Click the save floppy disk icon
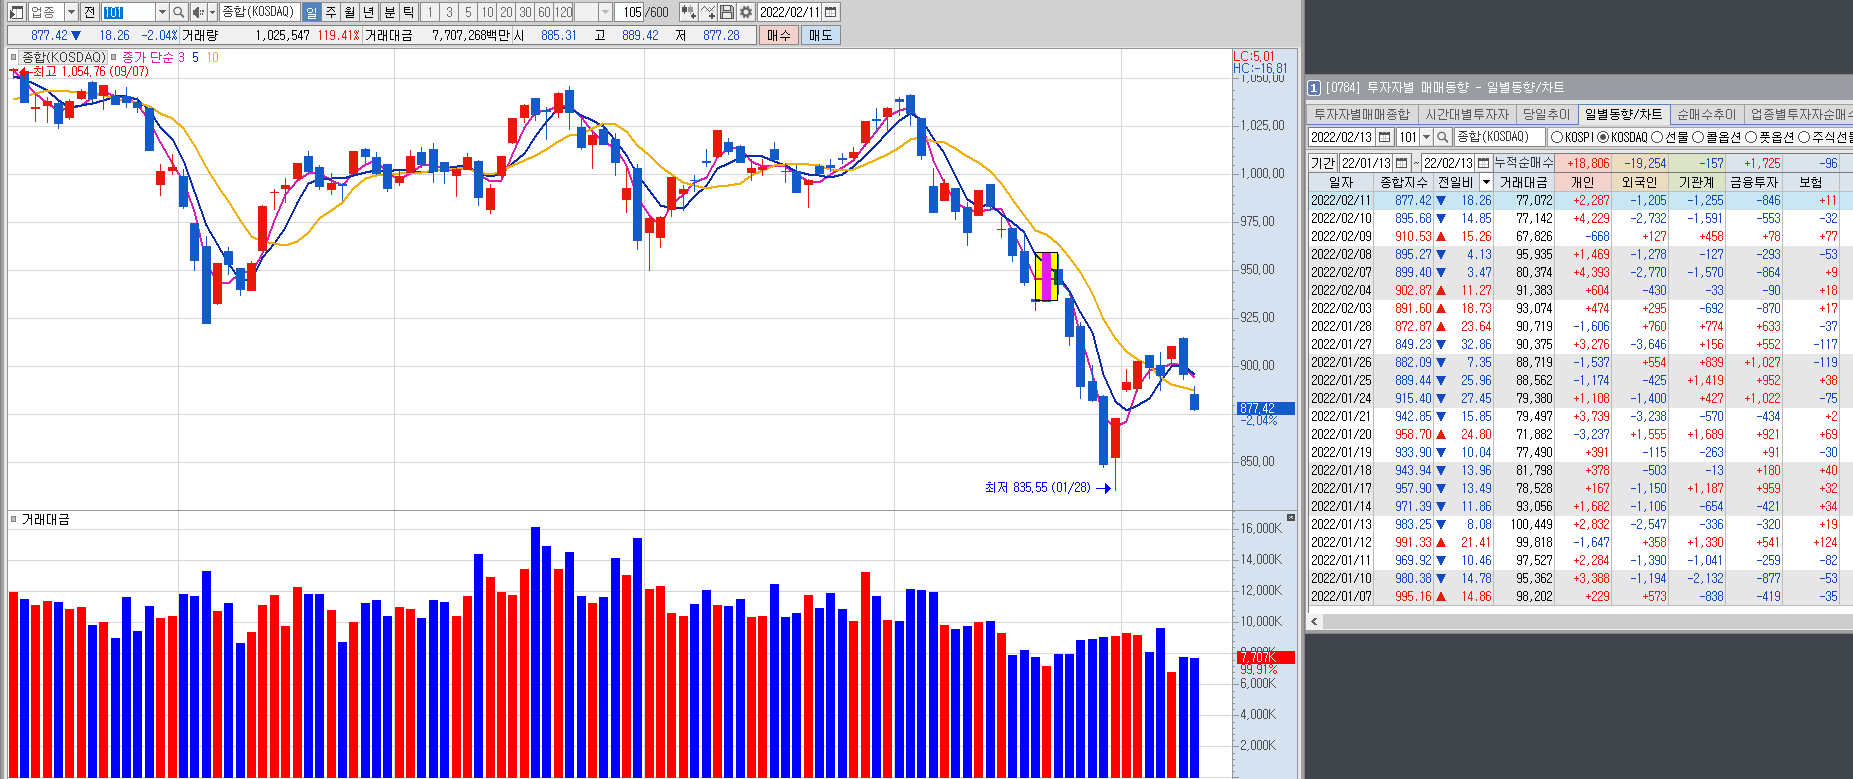This screenshot has height=779, width=1853. point(727,12)
